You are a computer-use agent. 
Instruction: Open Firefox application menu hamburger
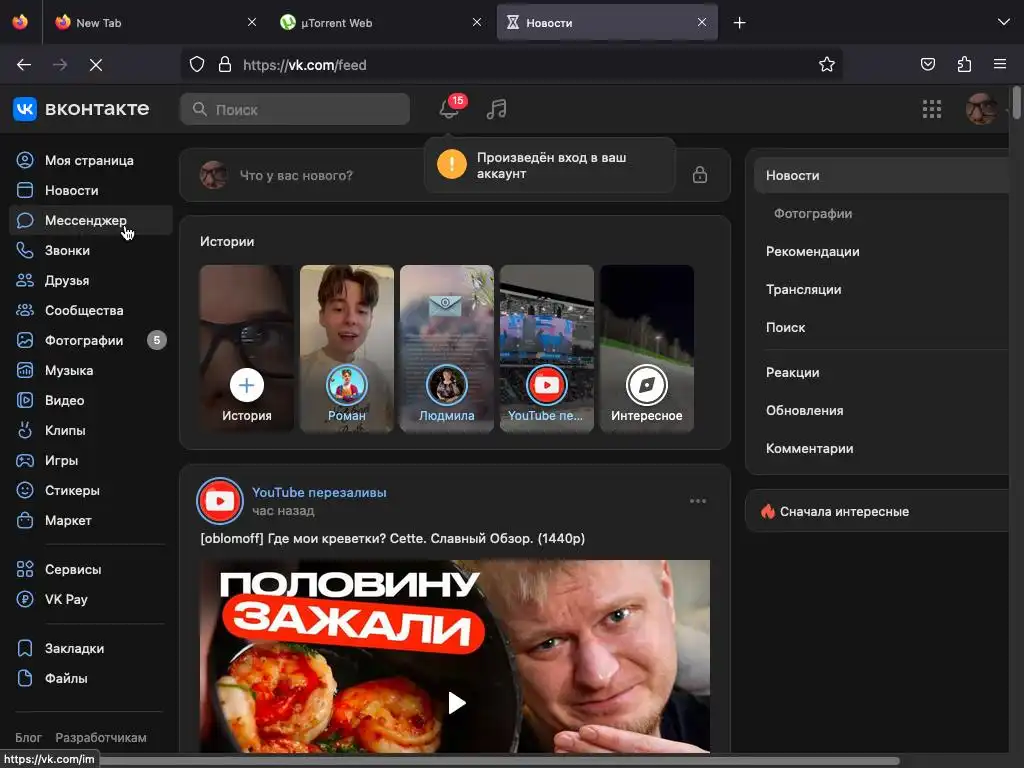click(x=1000, y=65)
